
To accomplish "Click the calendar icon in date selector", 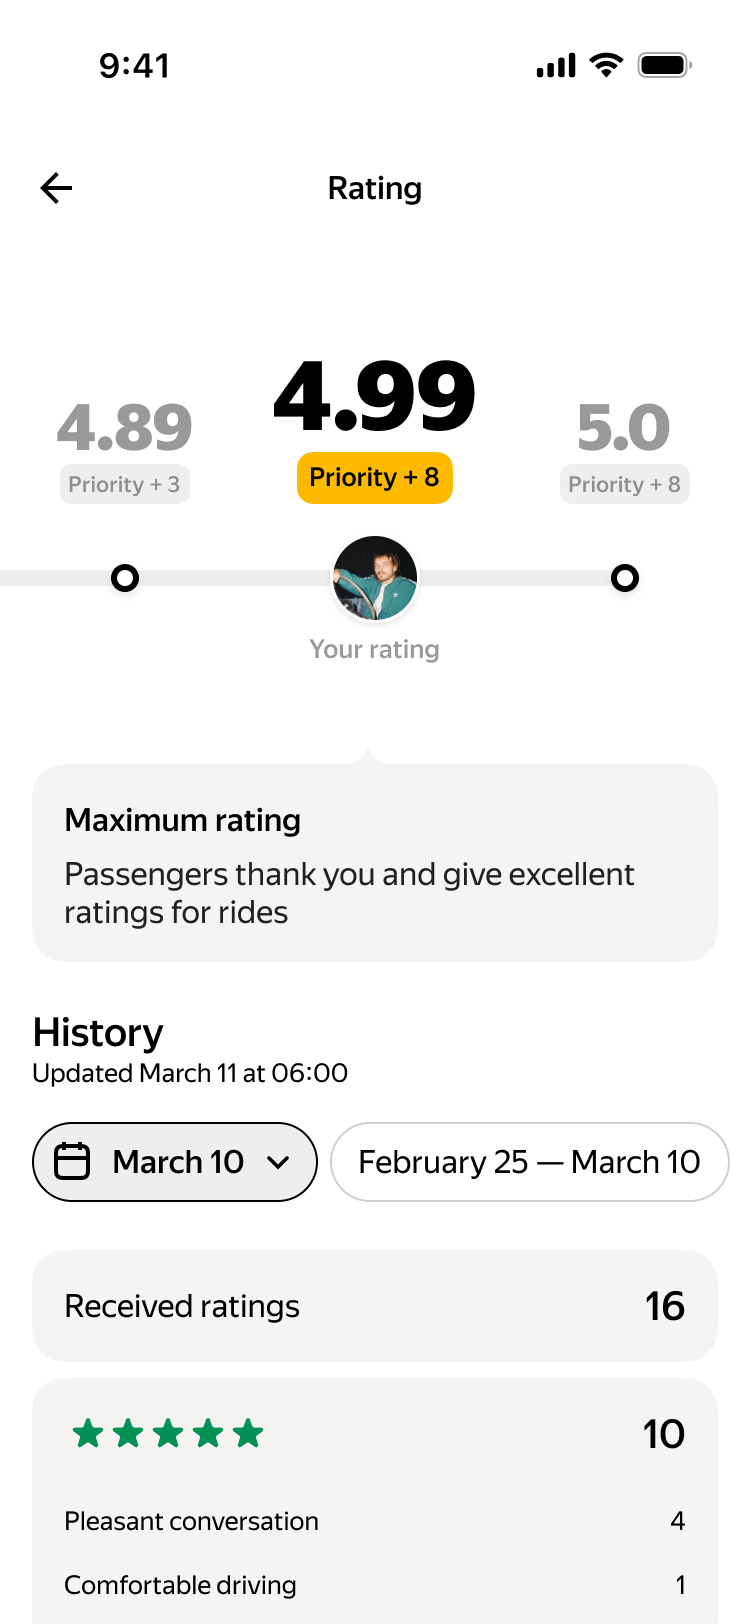I will click(72, 1162).
